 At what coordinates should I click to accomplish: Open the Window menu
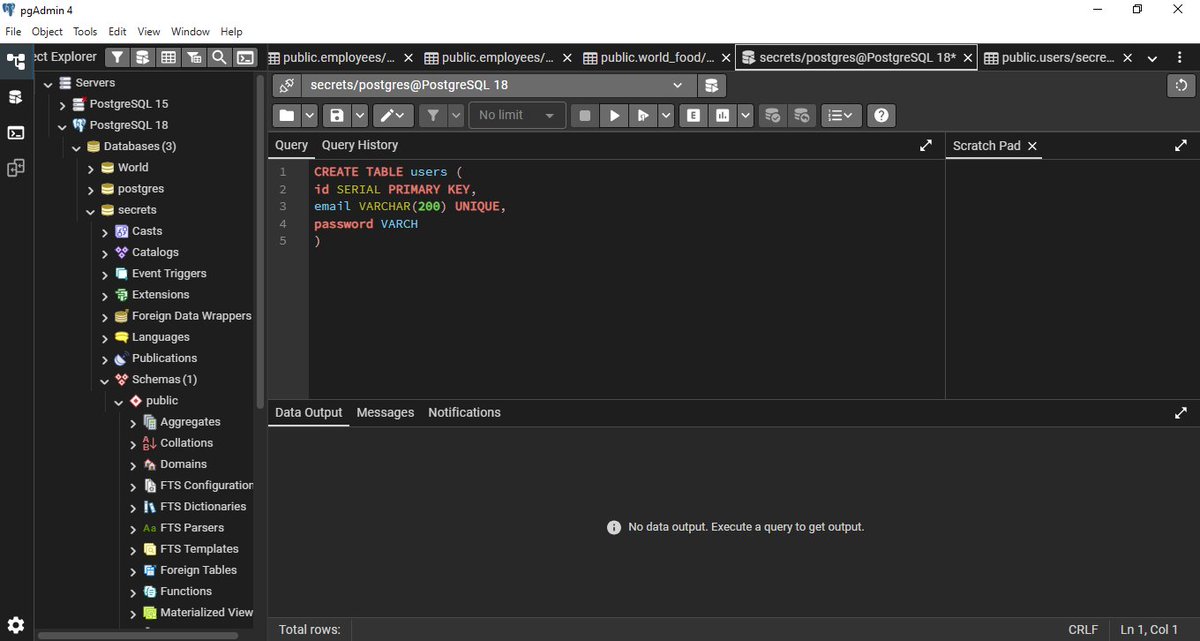pos(190,32)
